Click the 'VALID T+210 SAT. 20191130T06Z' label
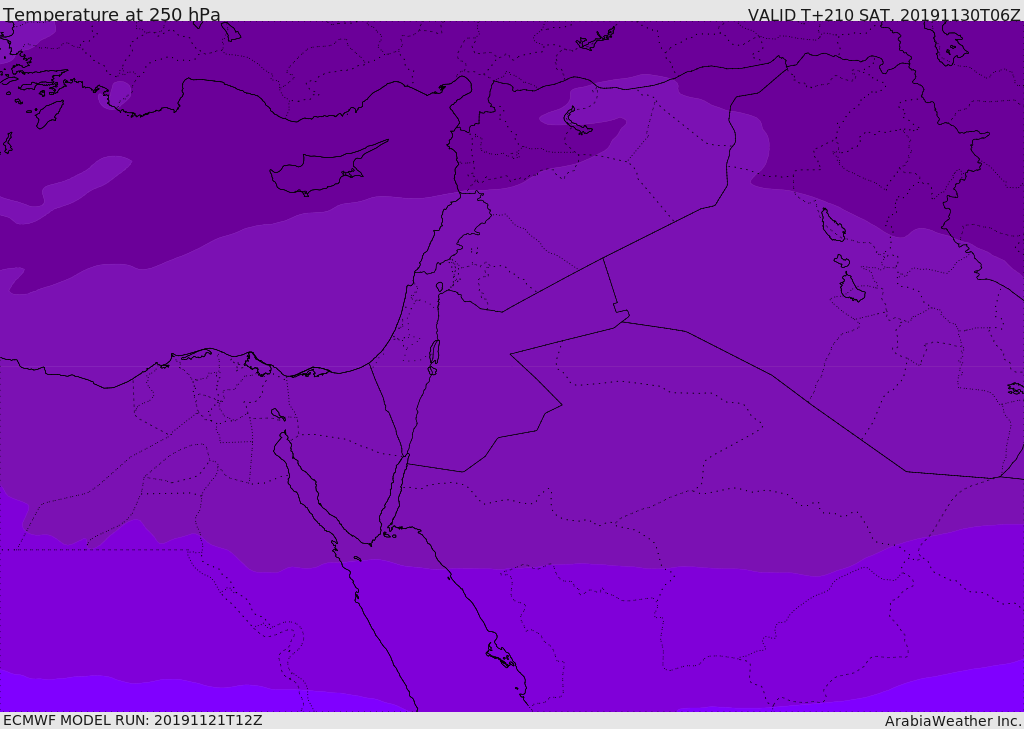 tap(884, 14)
